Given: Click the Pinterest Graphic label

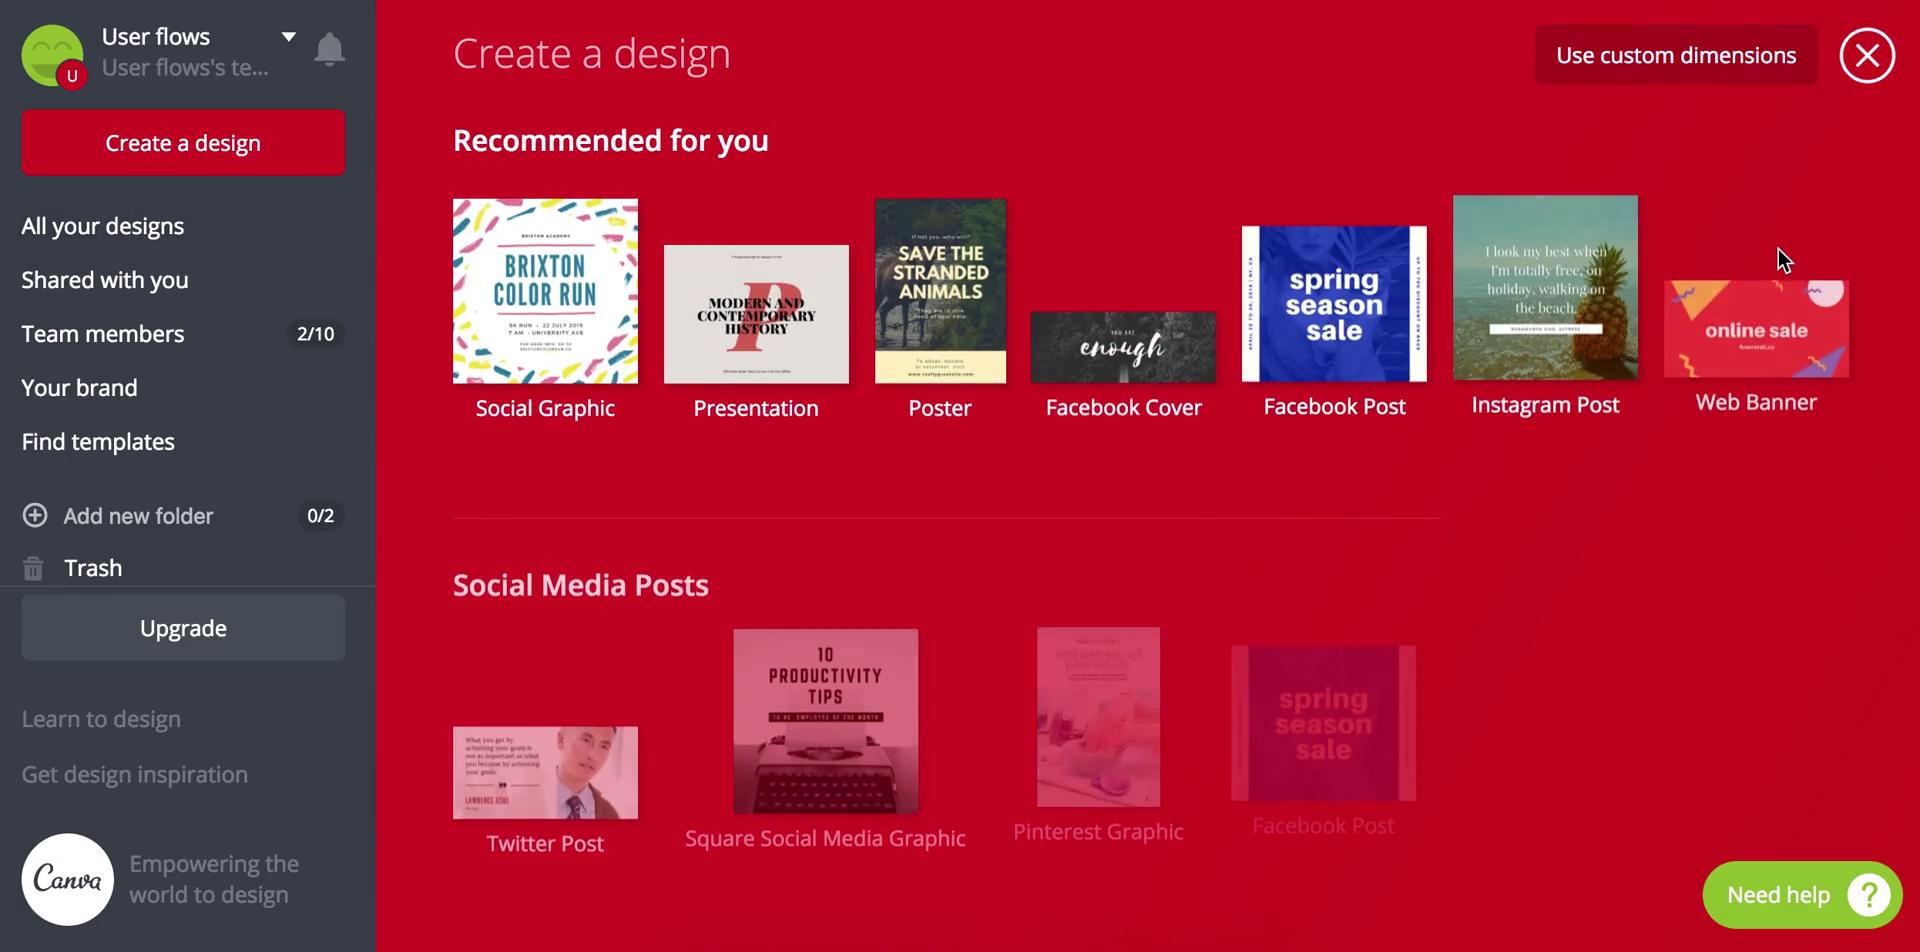Looking at the screenshot, I should (1098, 831).
